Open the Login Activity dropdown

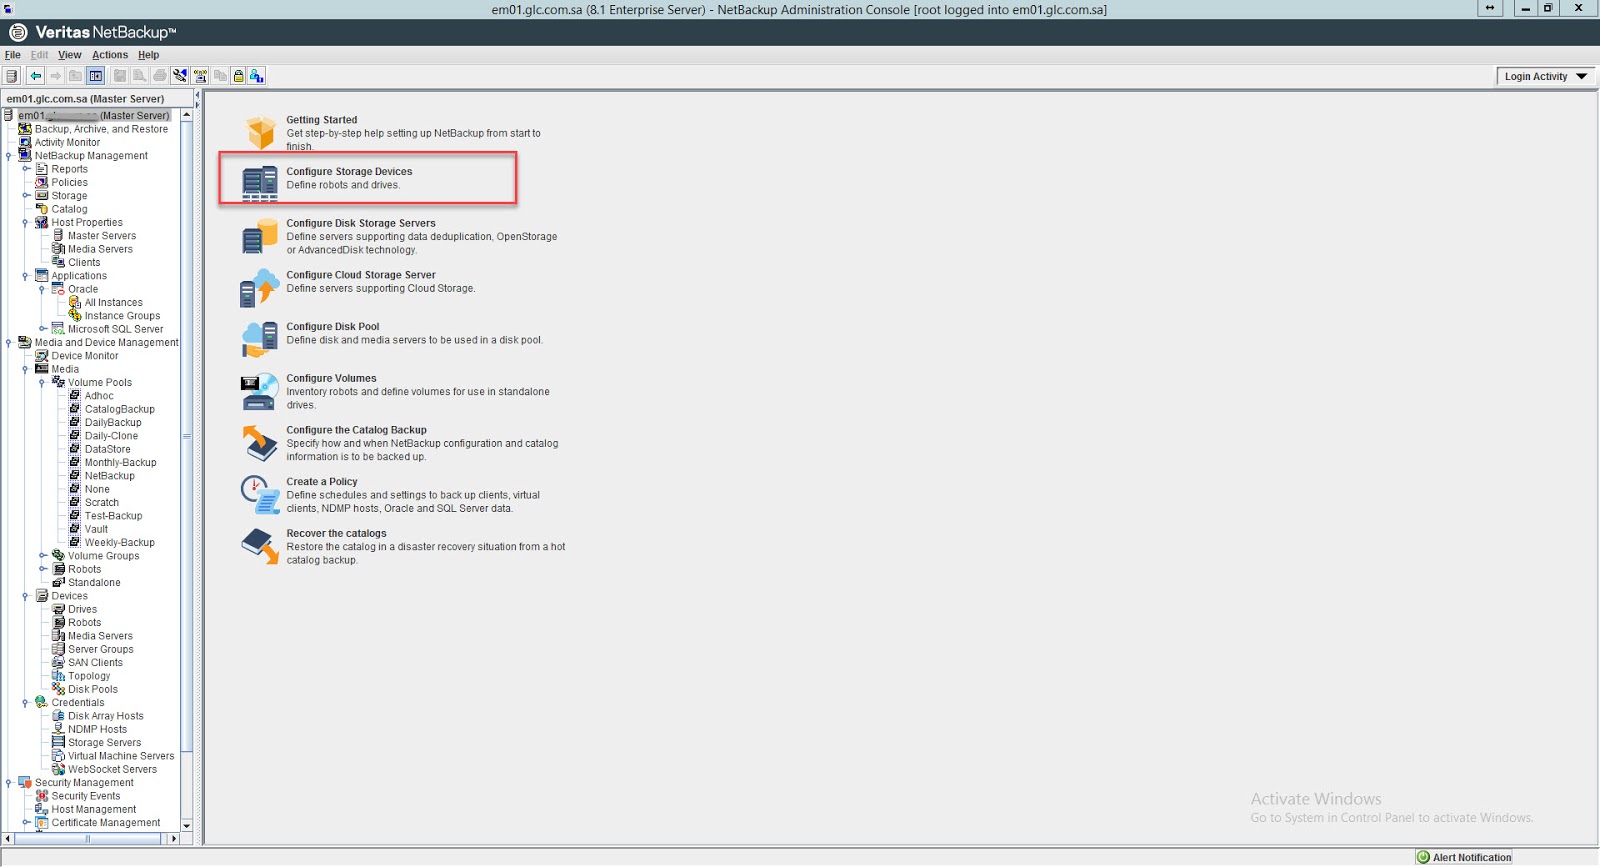click(x=1545, y=76)
